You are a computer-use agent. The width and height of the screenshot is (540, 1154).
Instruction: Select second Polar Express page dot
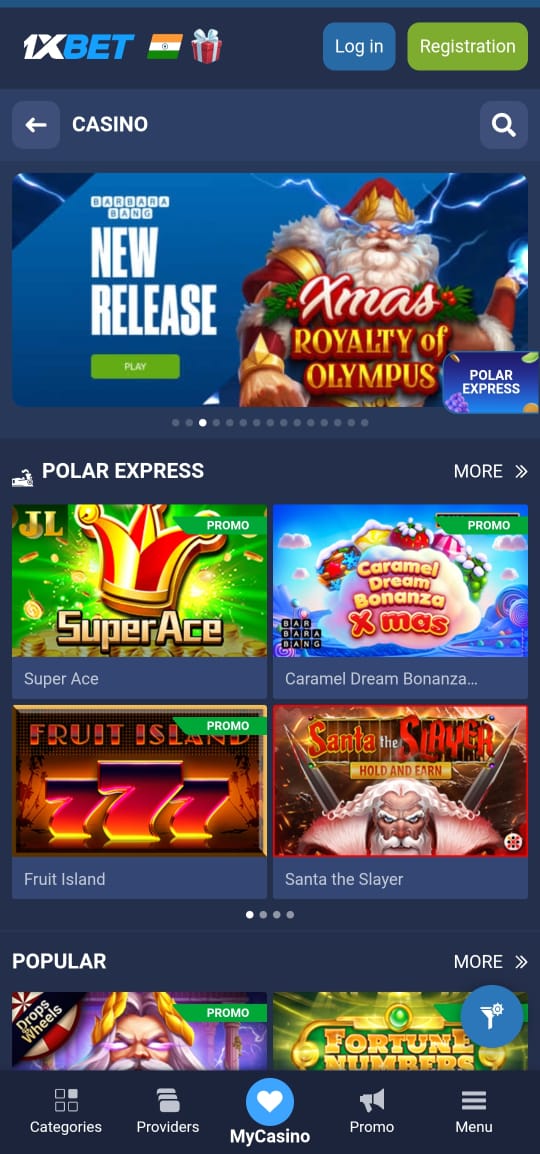coord(263,915)
